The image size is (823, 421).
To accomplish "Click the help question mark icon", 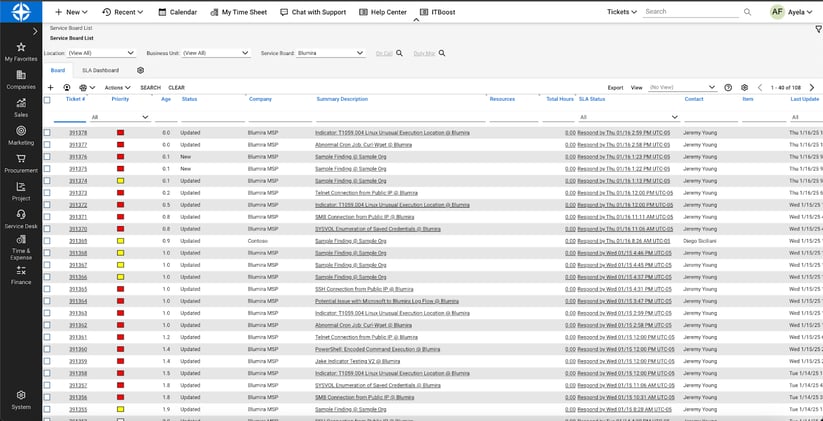I will click(x=728, y=87).
